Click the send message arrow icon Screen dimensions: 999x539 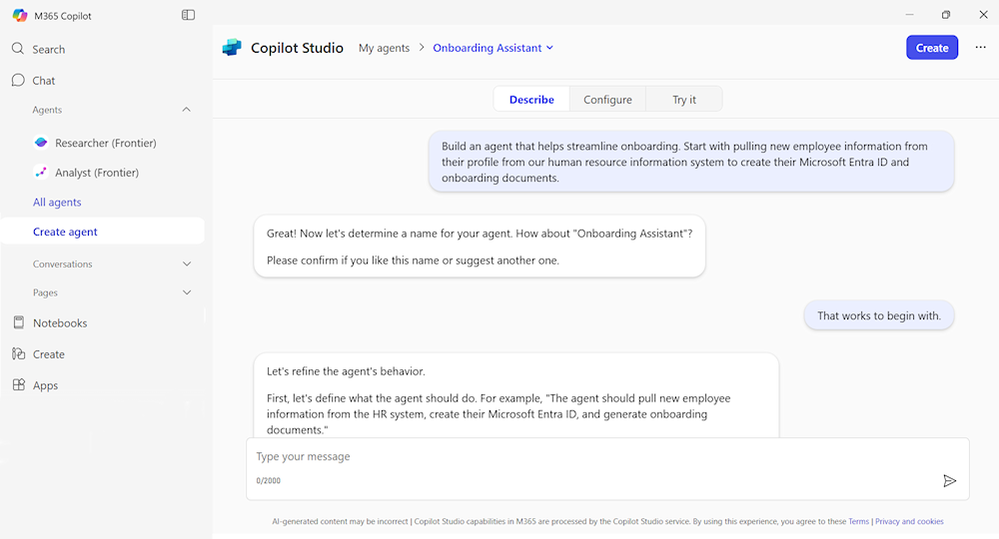(949, 480)
